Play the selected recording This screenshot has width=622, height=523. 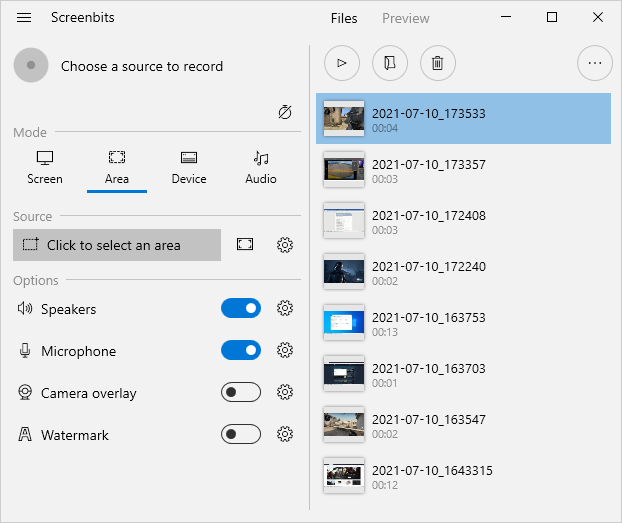342,63
